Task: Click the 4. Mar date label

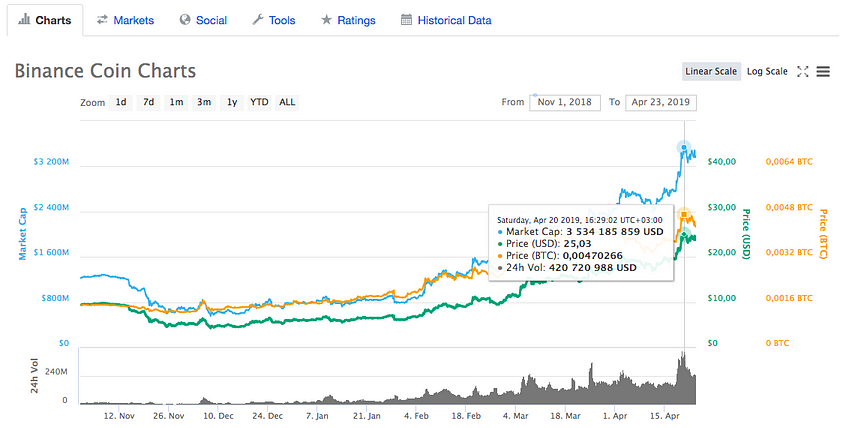Action: [515, 416]
